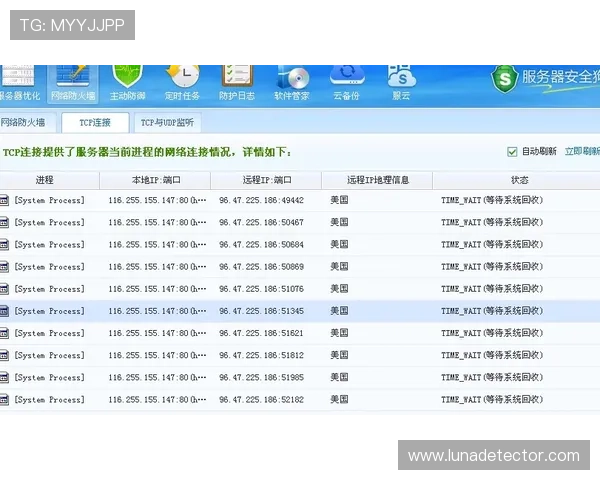600x480 pixels.
Task: Click 美国 in the port 50869 row
Action: point(339,266)
